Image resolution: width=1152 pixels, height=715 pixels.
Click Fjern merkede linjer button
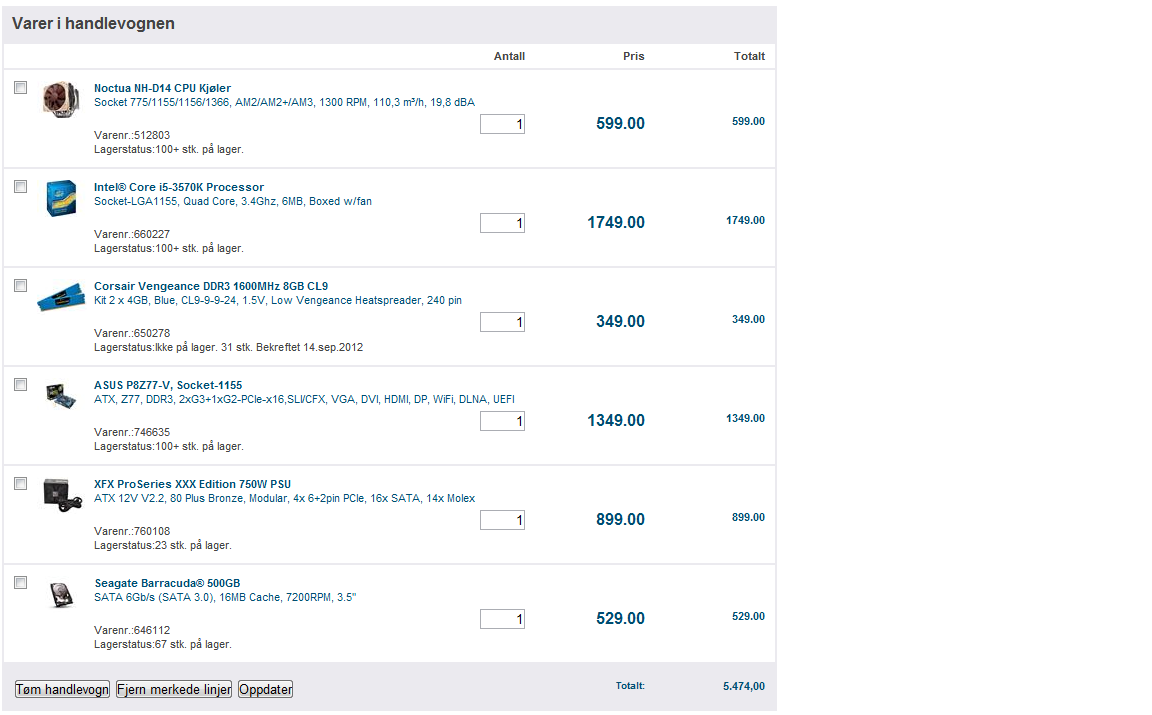pyautogui.click(x=174, y=689)
